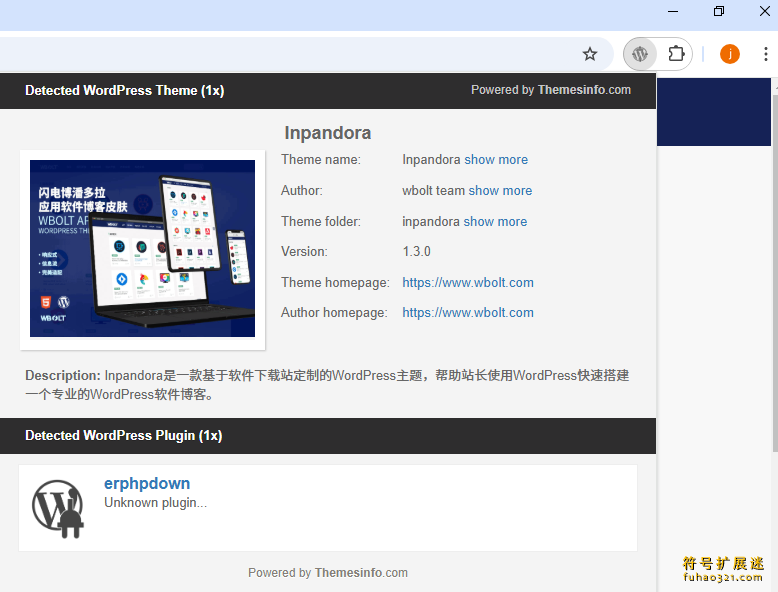Click the WordPress theme detector extension icon
778x592 pixels.
(x=640, y=54)
